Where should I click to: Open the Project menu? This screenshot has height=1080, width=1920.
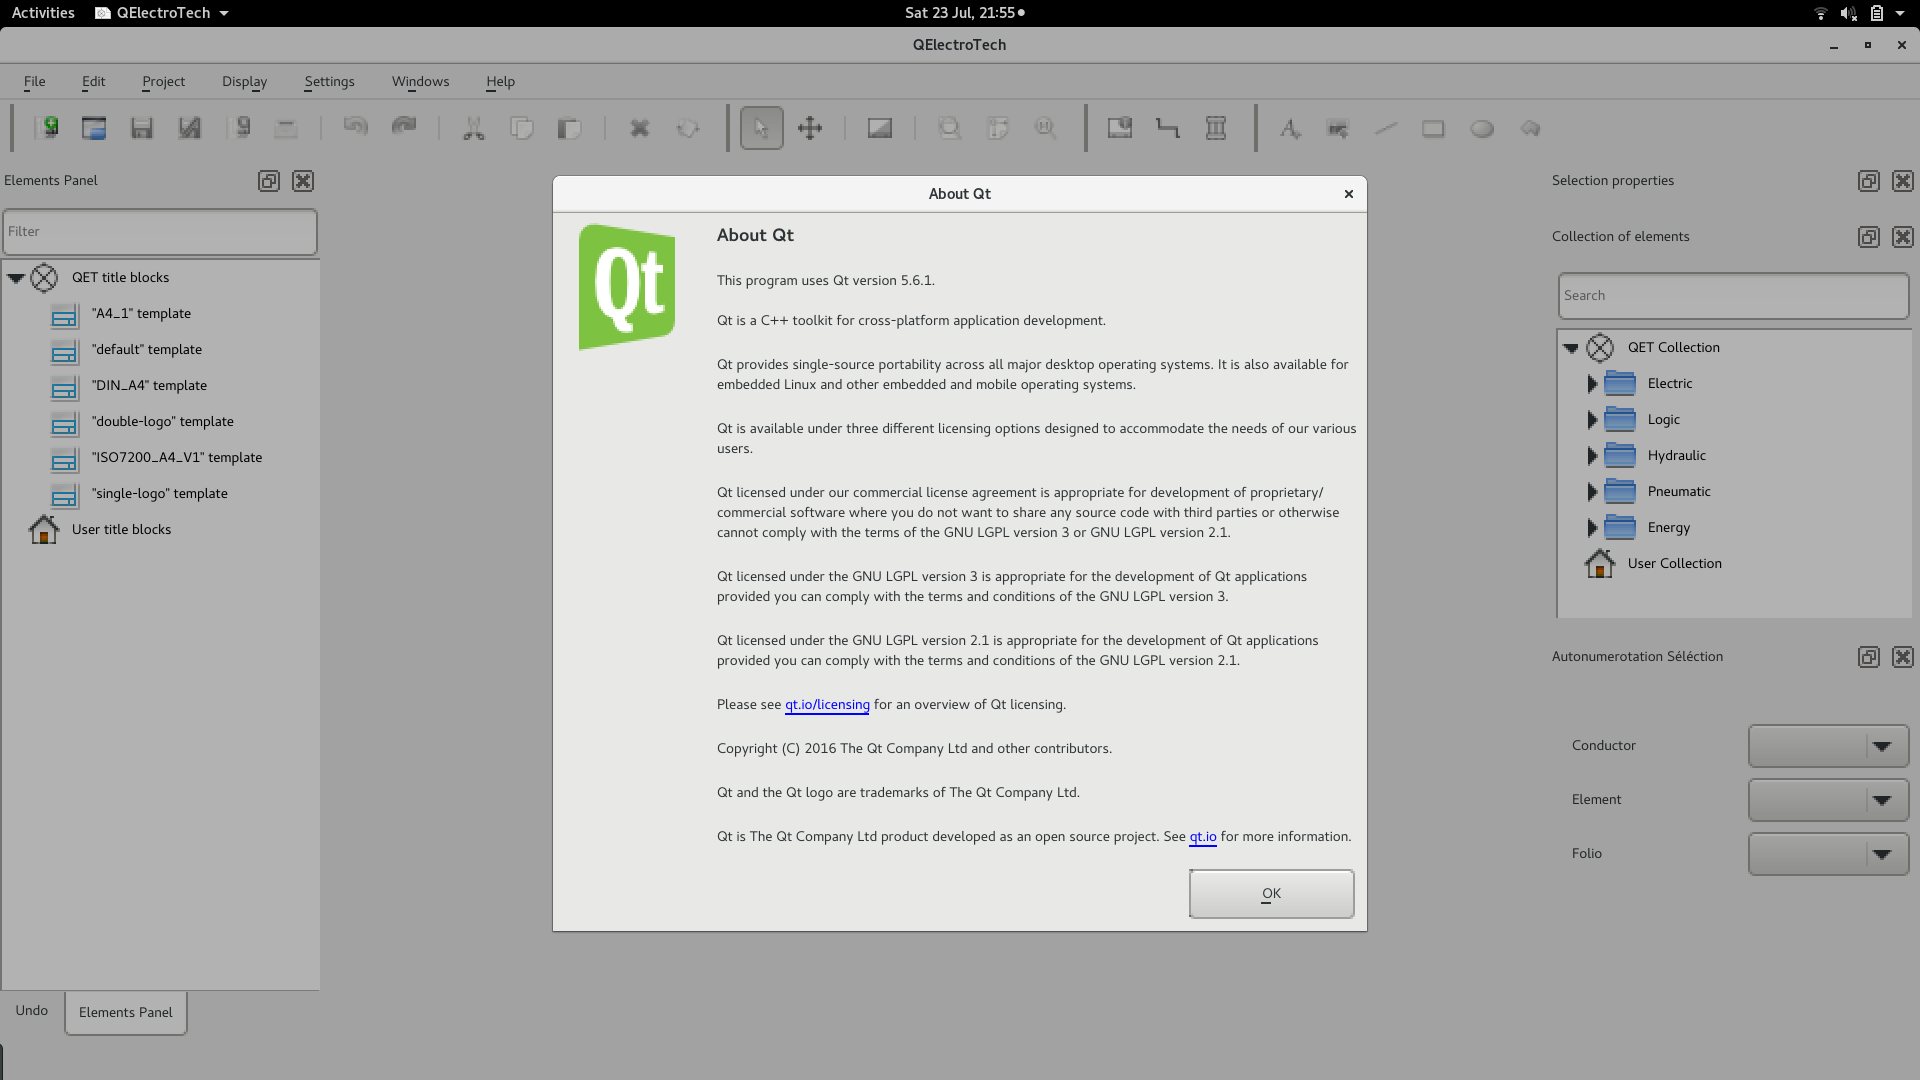tap(163, 82)
